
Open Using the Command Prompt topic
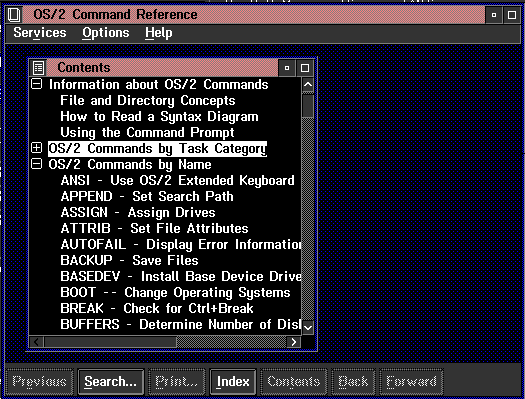[147, 133]
